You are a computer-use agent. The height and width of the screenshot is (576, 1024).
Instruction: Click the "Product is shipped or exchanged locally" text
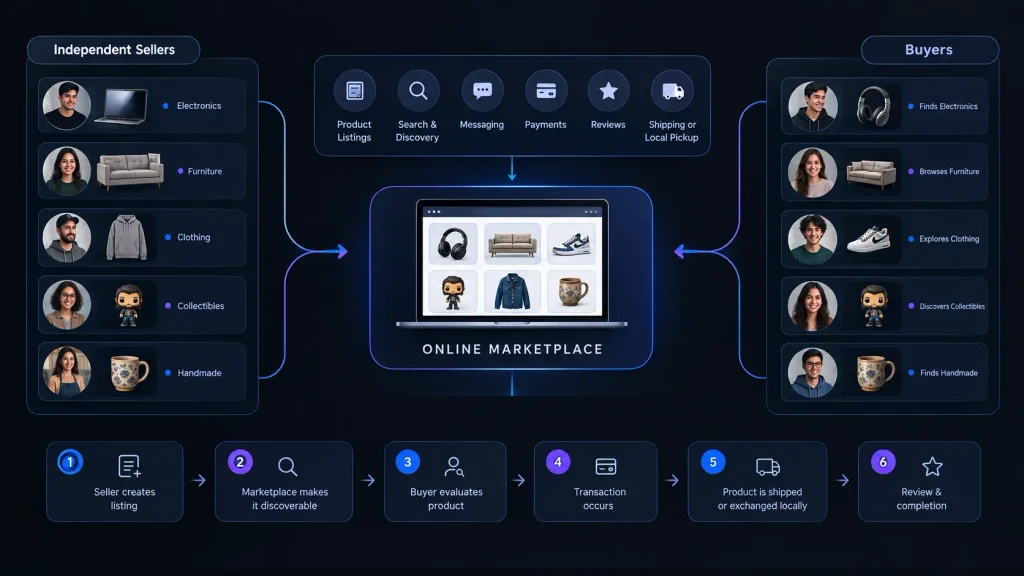(x=762, y=499)
